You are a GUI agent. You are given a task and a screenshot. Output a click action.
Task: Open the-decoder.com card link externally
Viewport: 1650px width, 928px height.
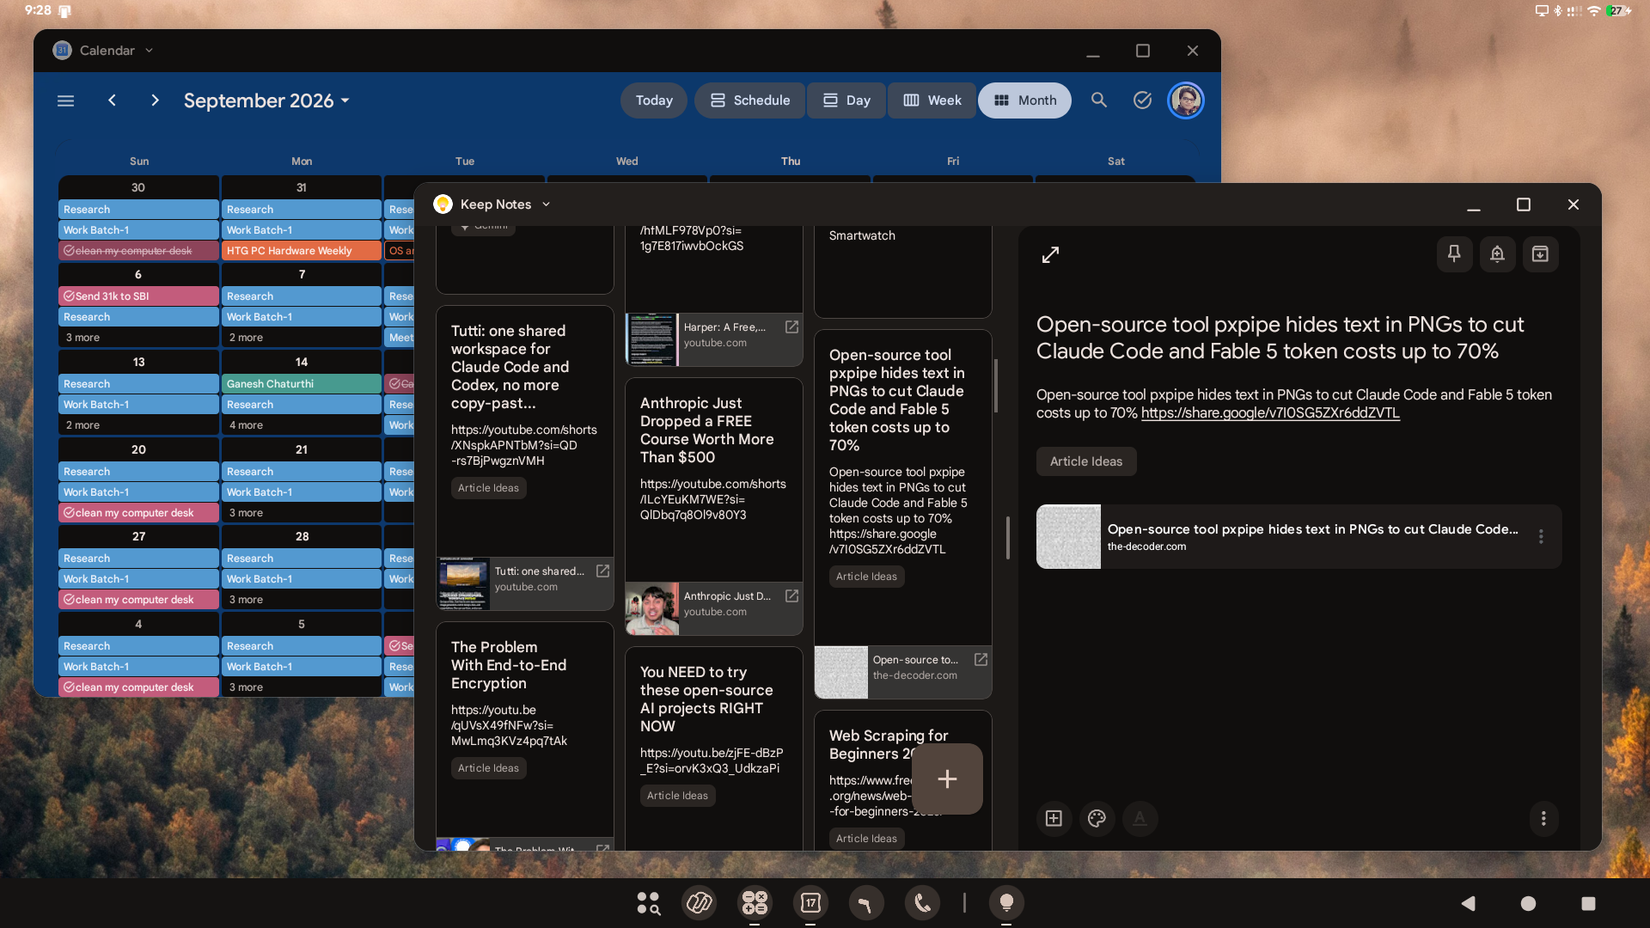pyautogui.click(x=980, y=660)
